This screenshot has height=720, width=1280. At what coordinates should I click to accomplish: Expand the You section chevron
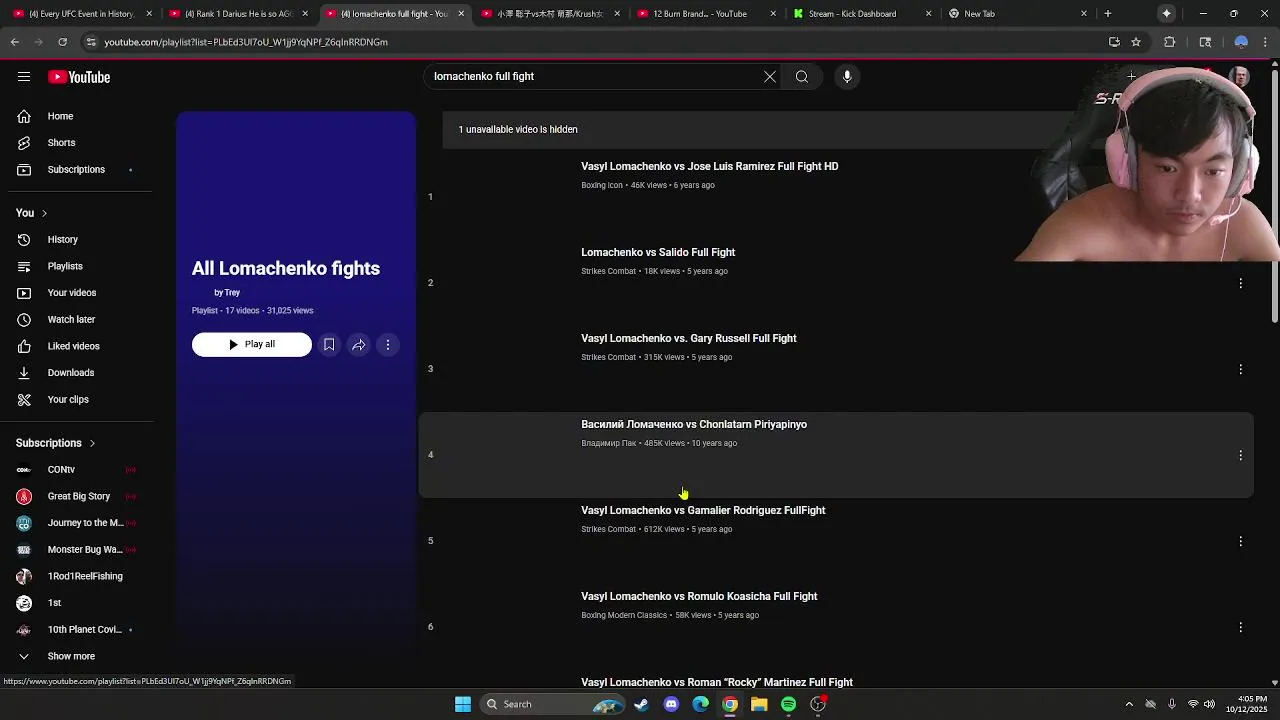coord(44,213)
